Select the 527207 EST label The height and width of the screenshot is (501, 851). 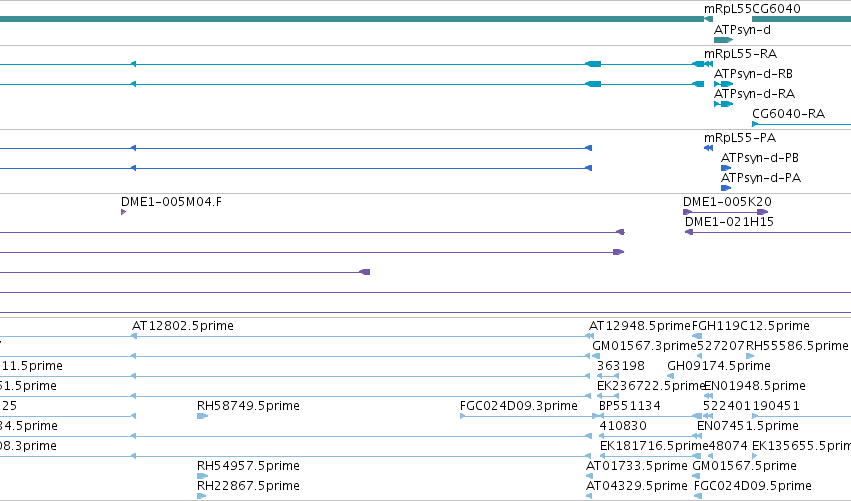point(720,346)
